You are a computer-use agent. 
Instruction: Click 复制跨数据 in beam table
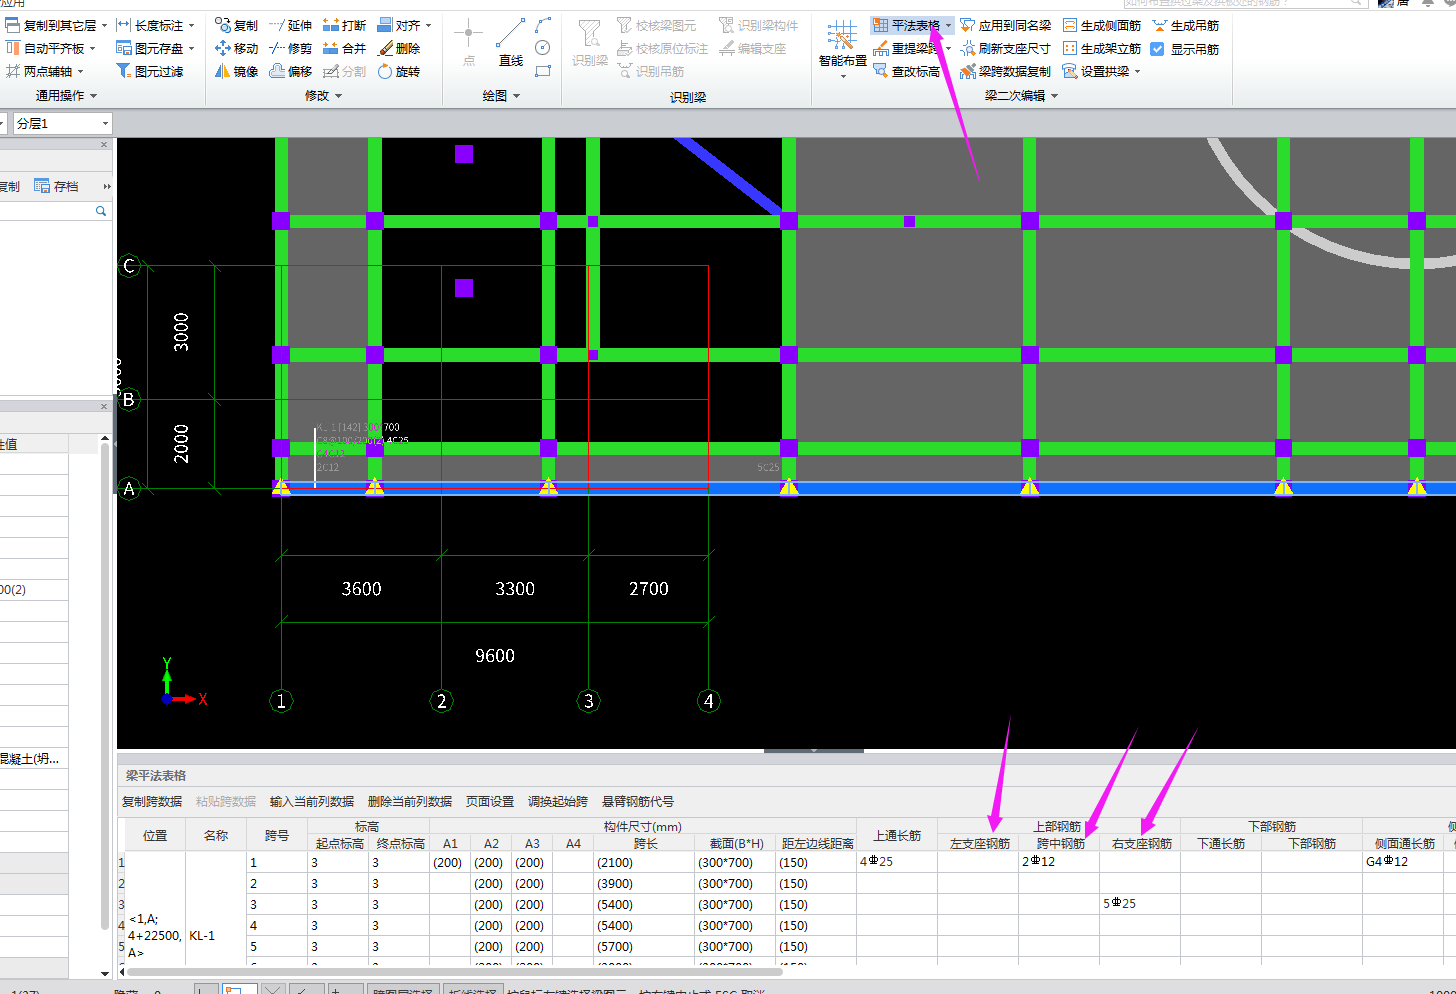(152, 801)
